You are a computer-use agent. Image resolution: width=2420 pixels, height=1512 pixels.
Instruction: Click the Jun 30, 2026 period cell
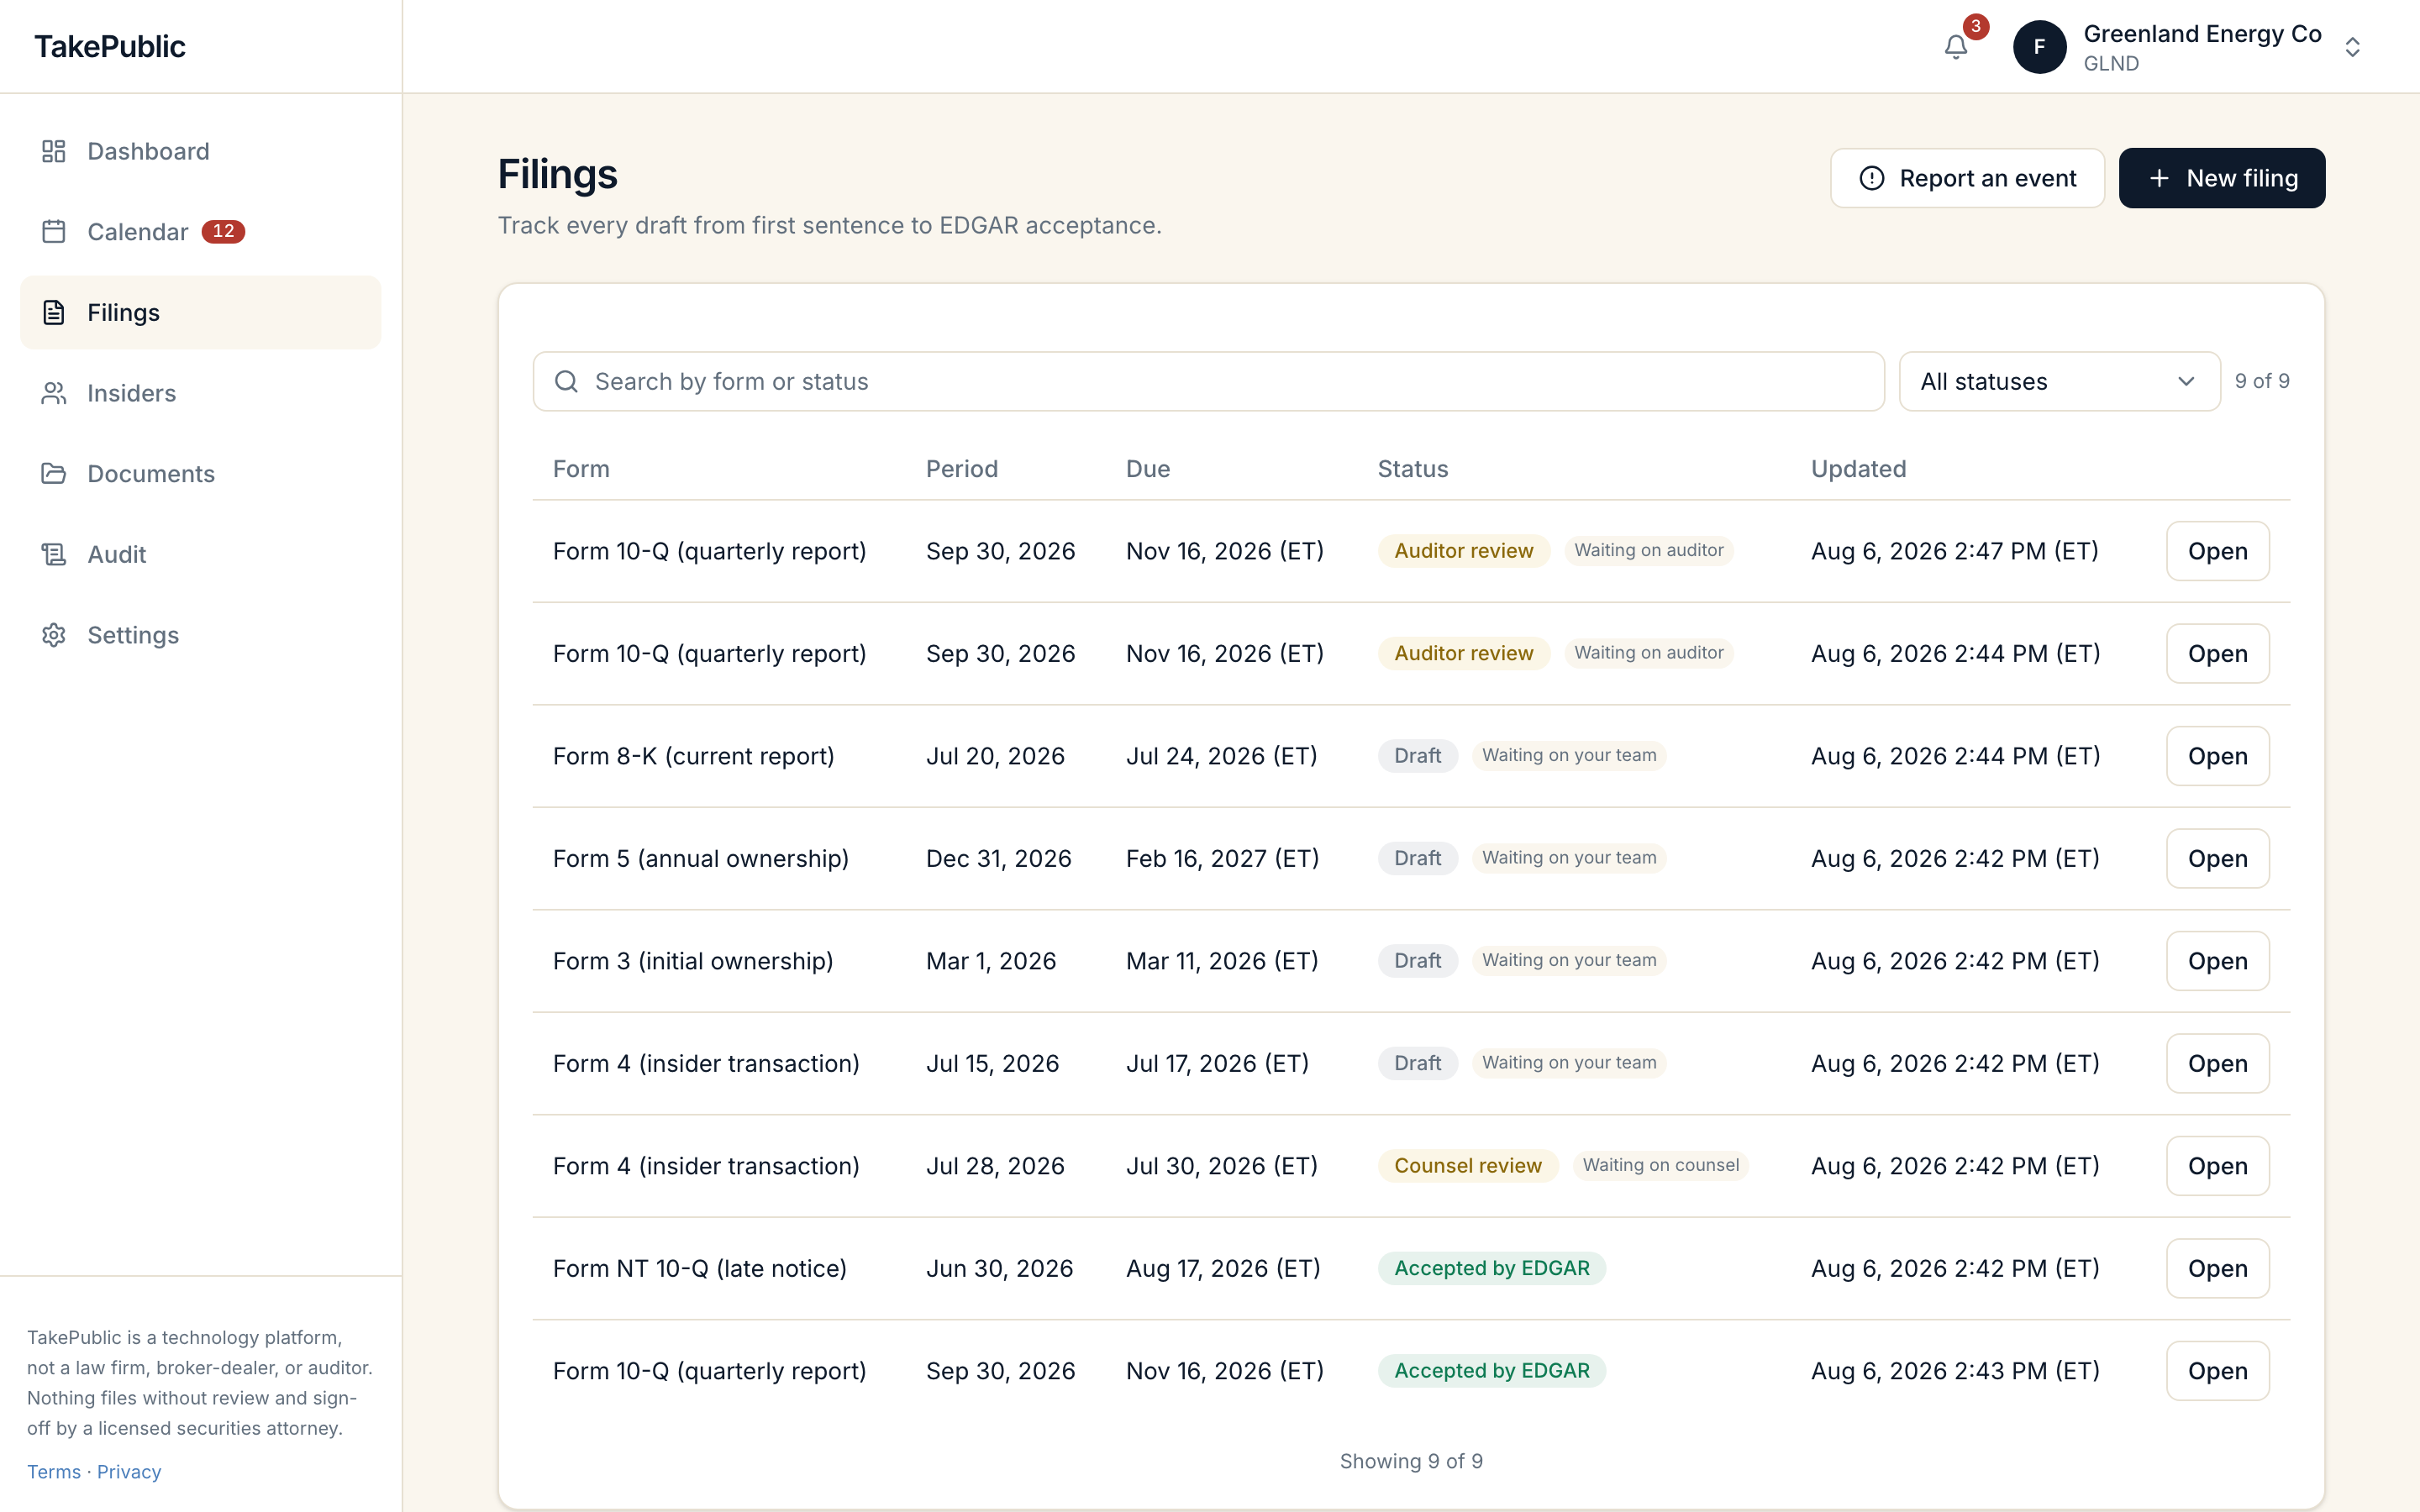(999, 1269)
